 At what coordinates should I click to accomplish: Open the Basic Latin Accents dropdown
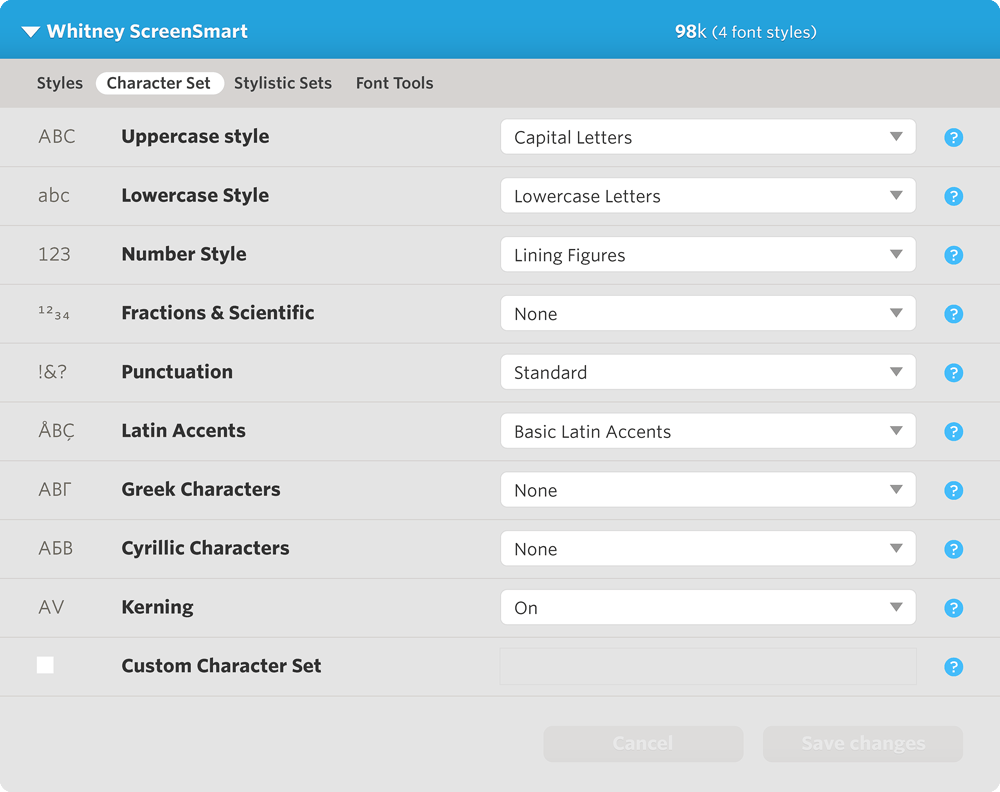point(708,431)
